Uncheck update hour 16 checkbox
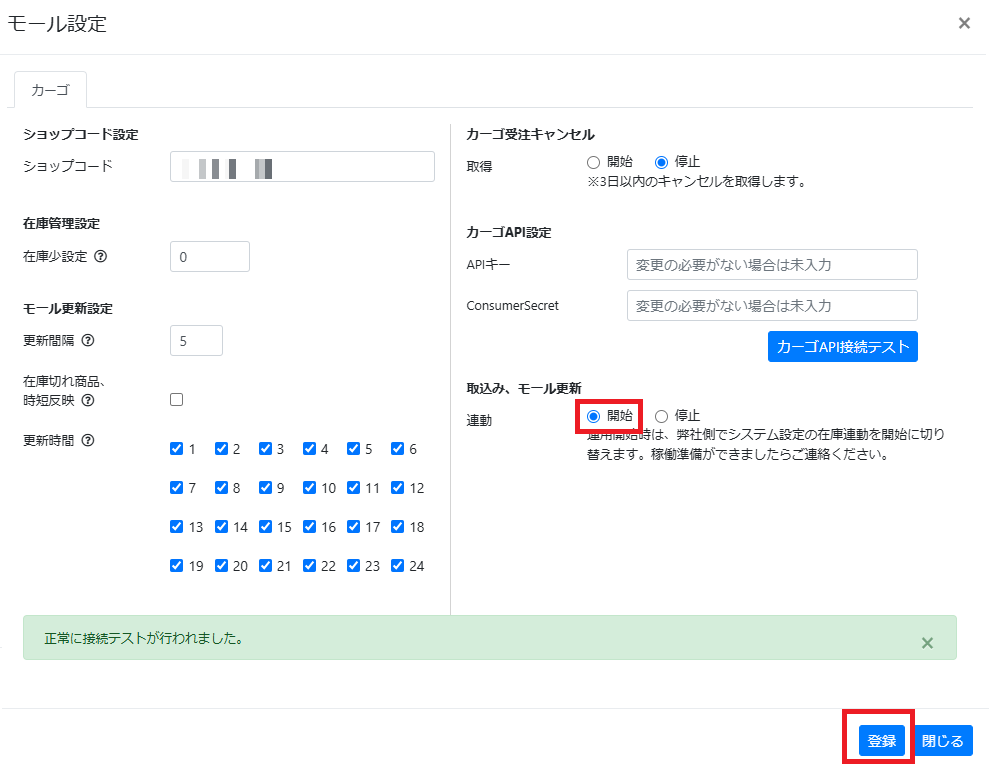Image resolution: width=989 pixels, height=765 pixels. pos(309,527)
